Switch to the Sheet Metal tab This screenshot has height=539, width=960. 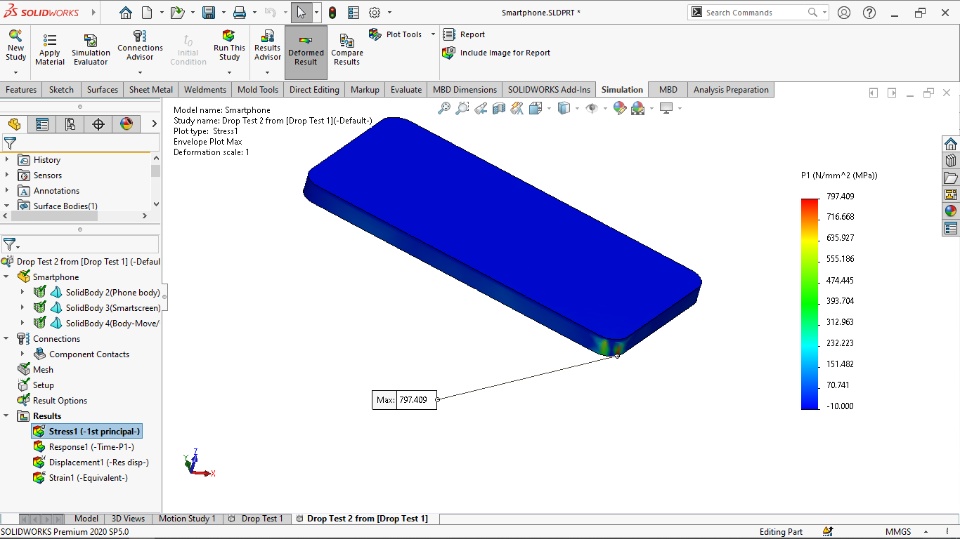151,89
